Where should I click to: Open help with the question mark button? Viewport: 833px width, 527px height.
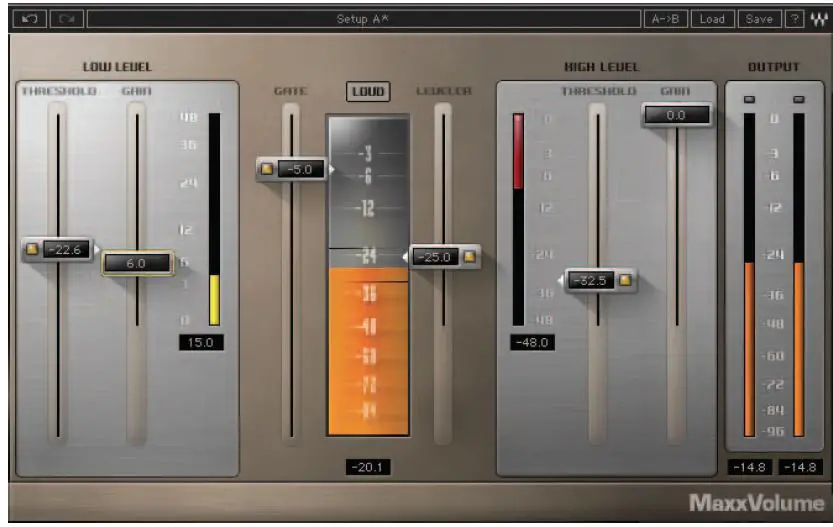795,19
